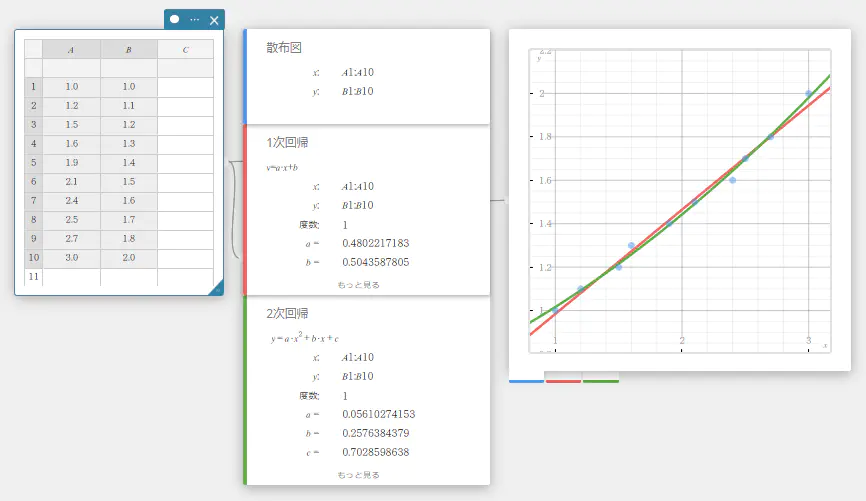Click the resize corner of the spreadsheet
Screen dimensions: 866x501
point(216,289)
